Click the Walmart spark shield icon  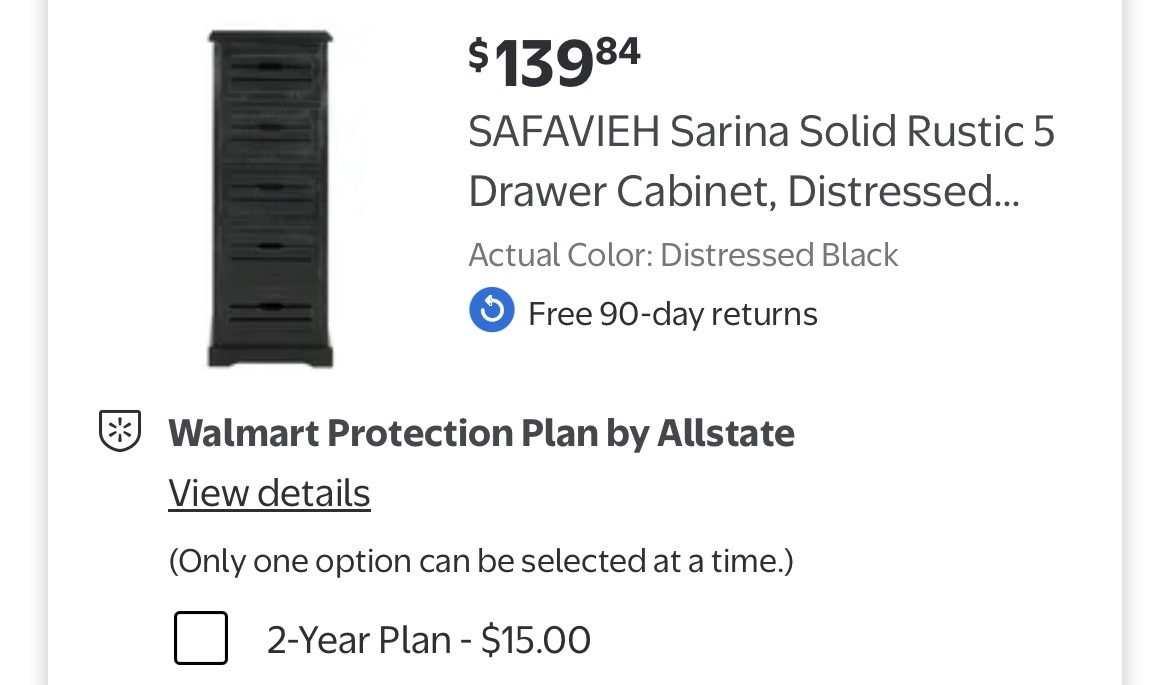pyautogui.click(x=120, y=432)
